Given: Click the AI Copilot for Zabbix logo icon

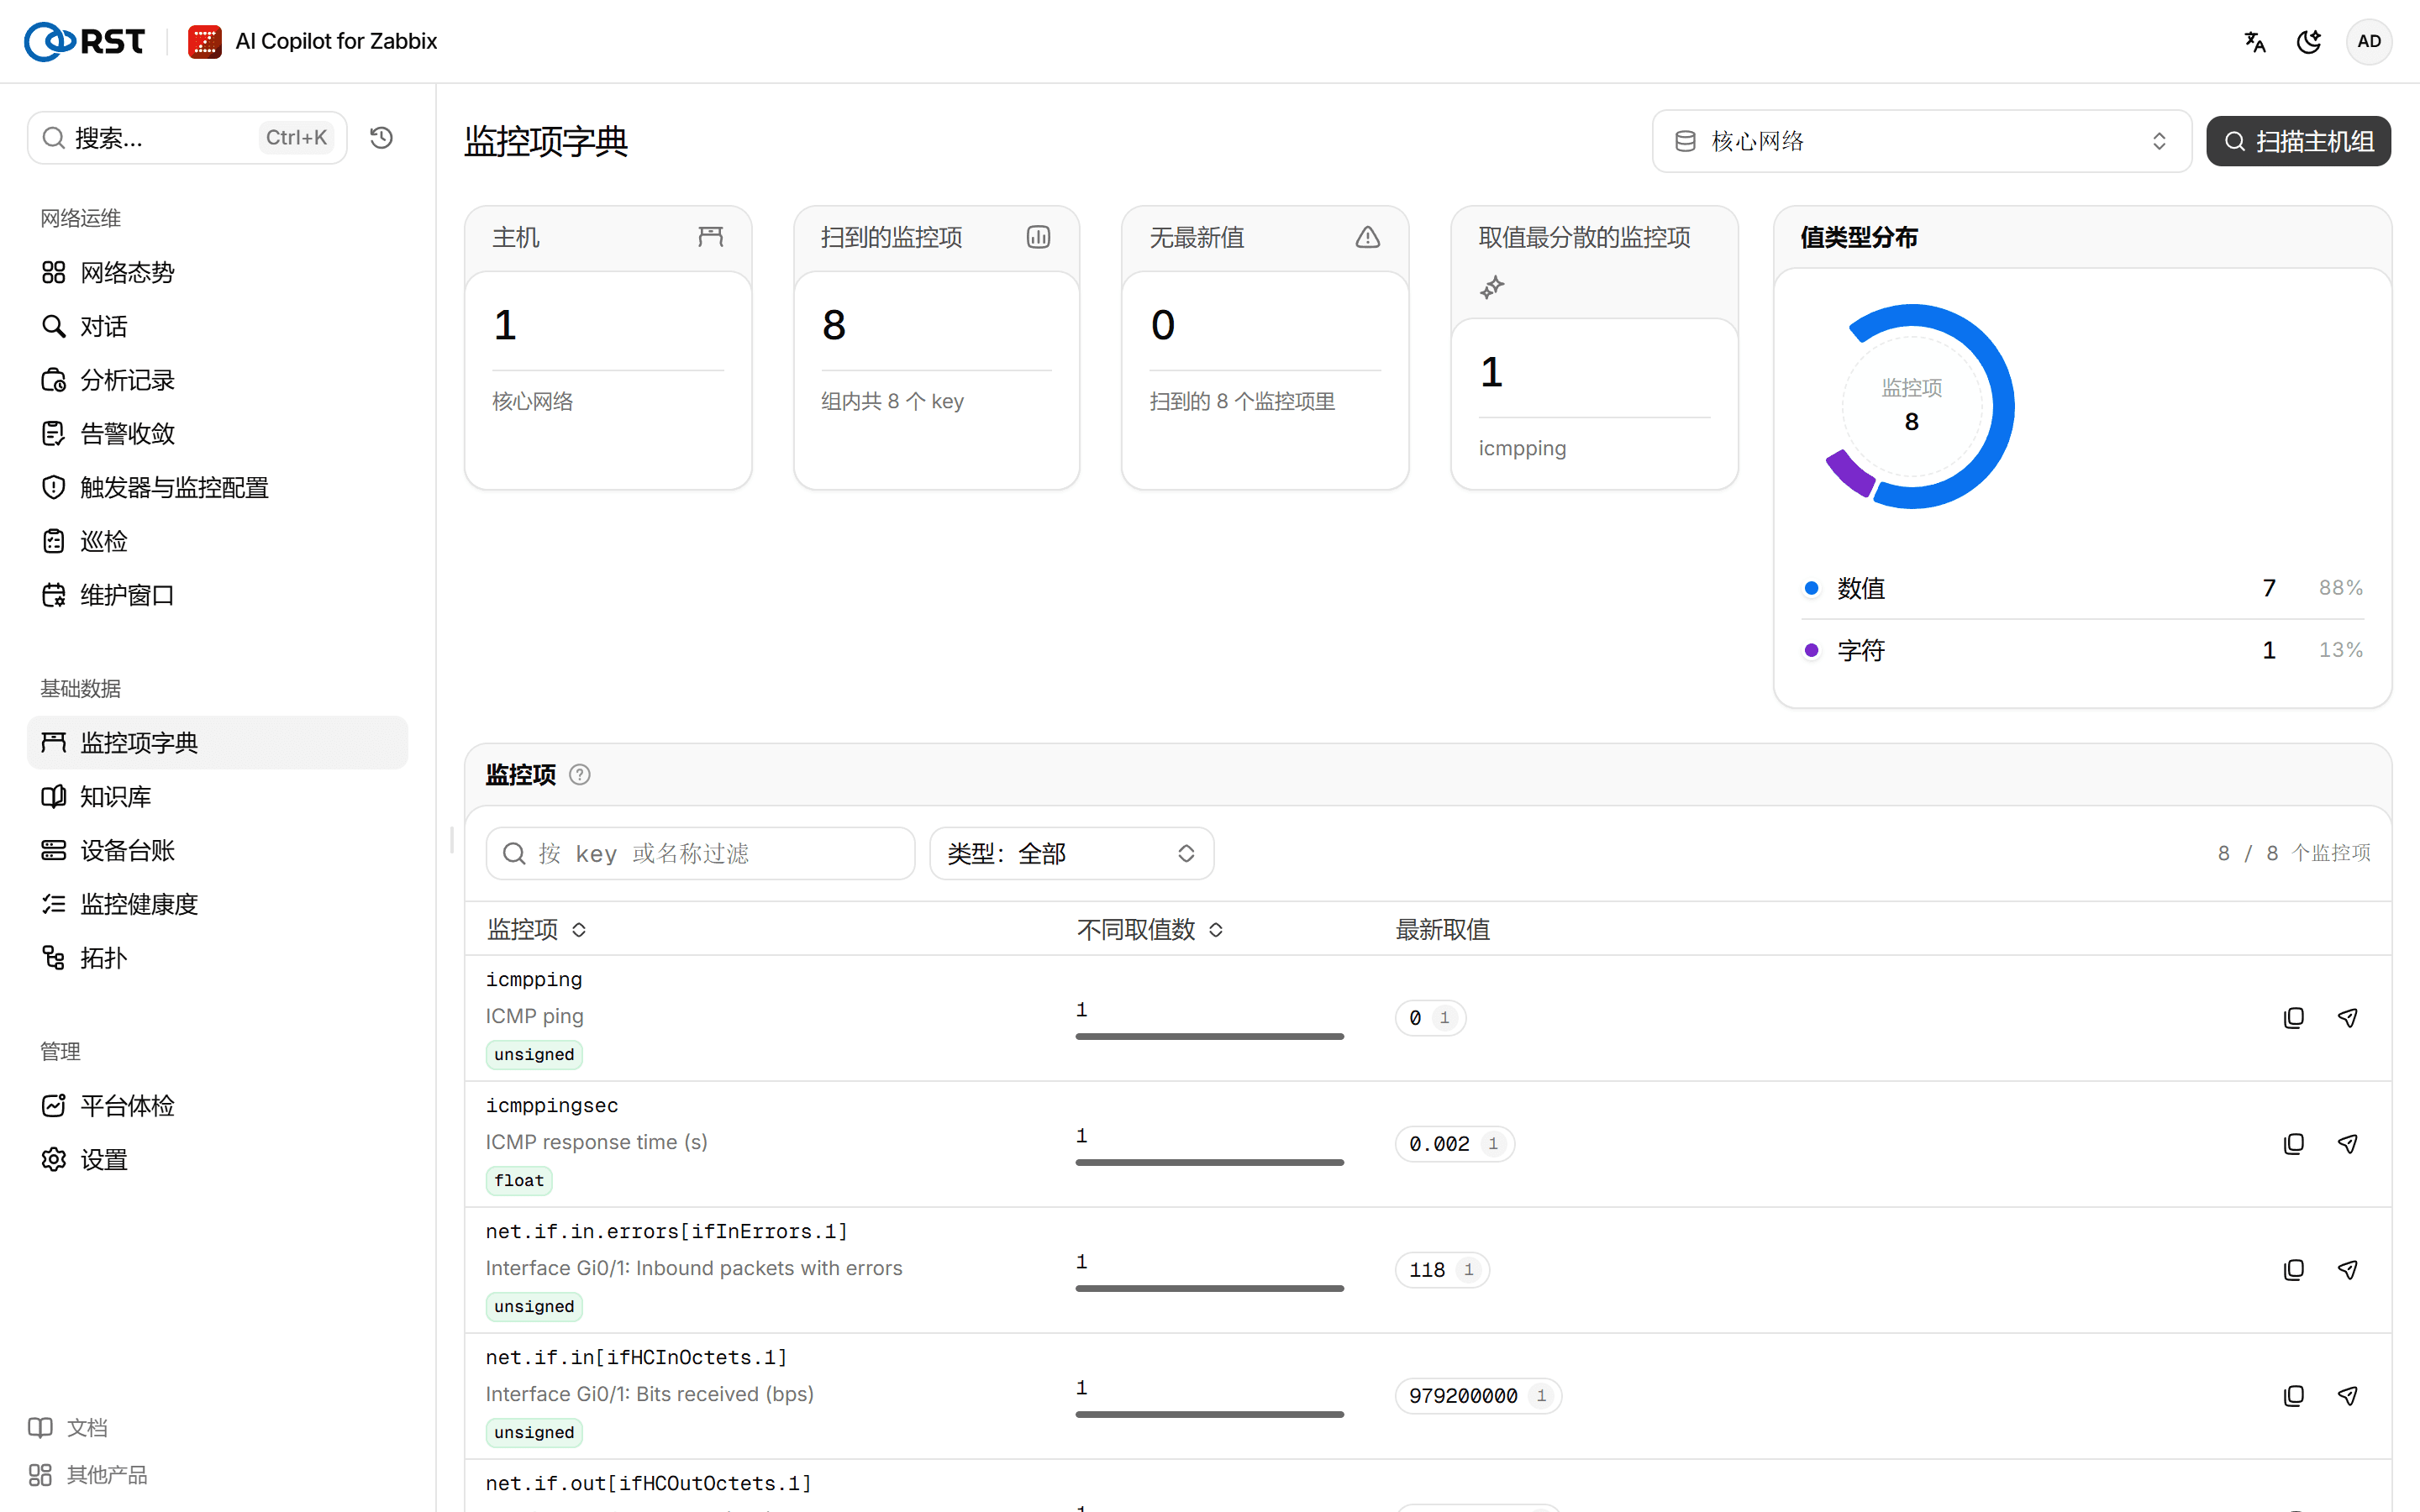Looking at the screenshot, I should 205,41.
